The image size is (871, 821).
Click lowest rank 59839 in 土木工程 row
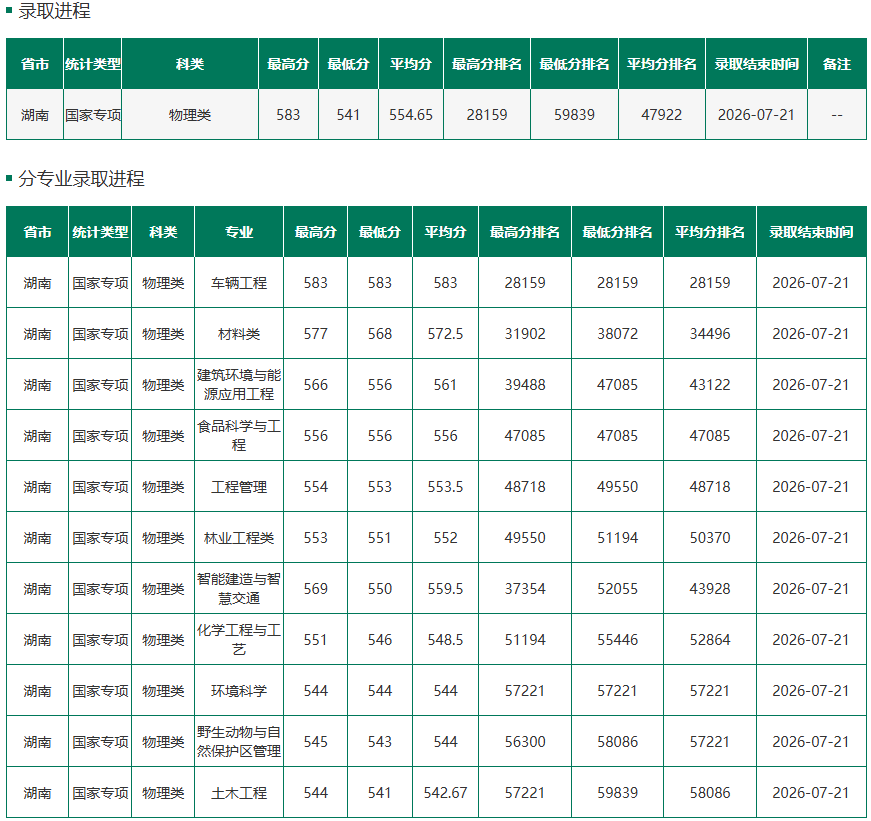(617, 793)
